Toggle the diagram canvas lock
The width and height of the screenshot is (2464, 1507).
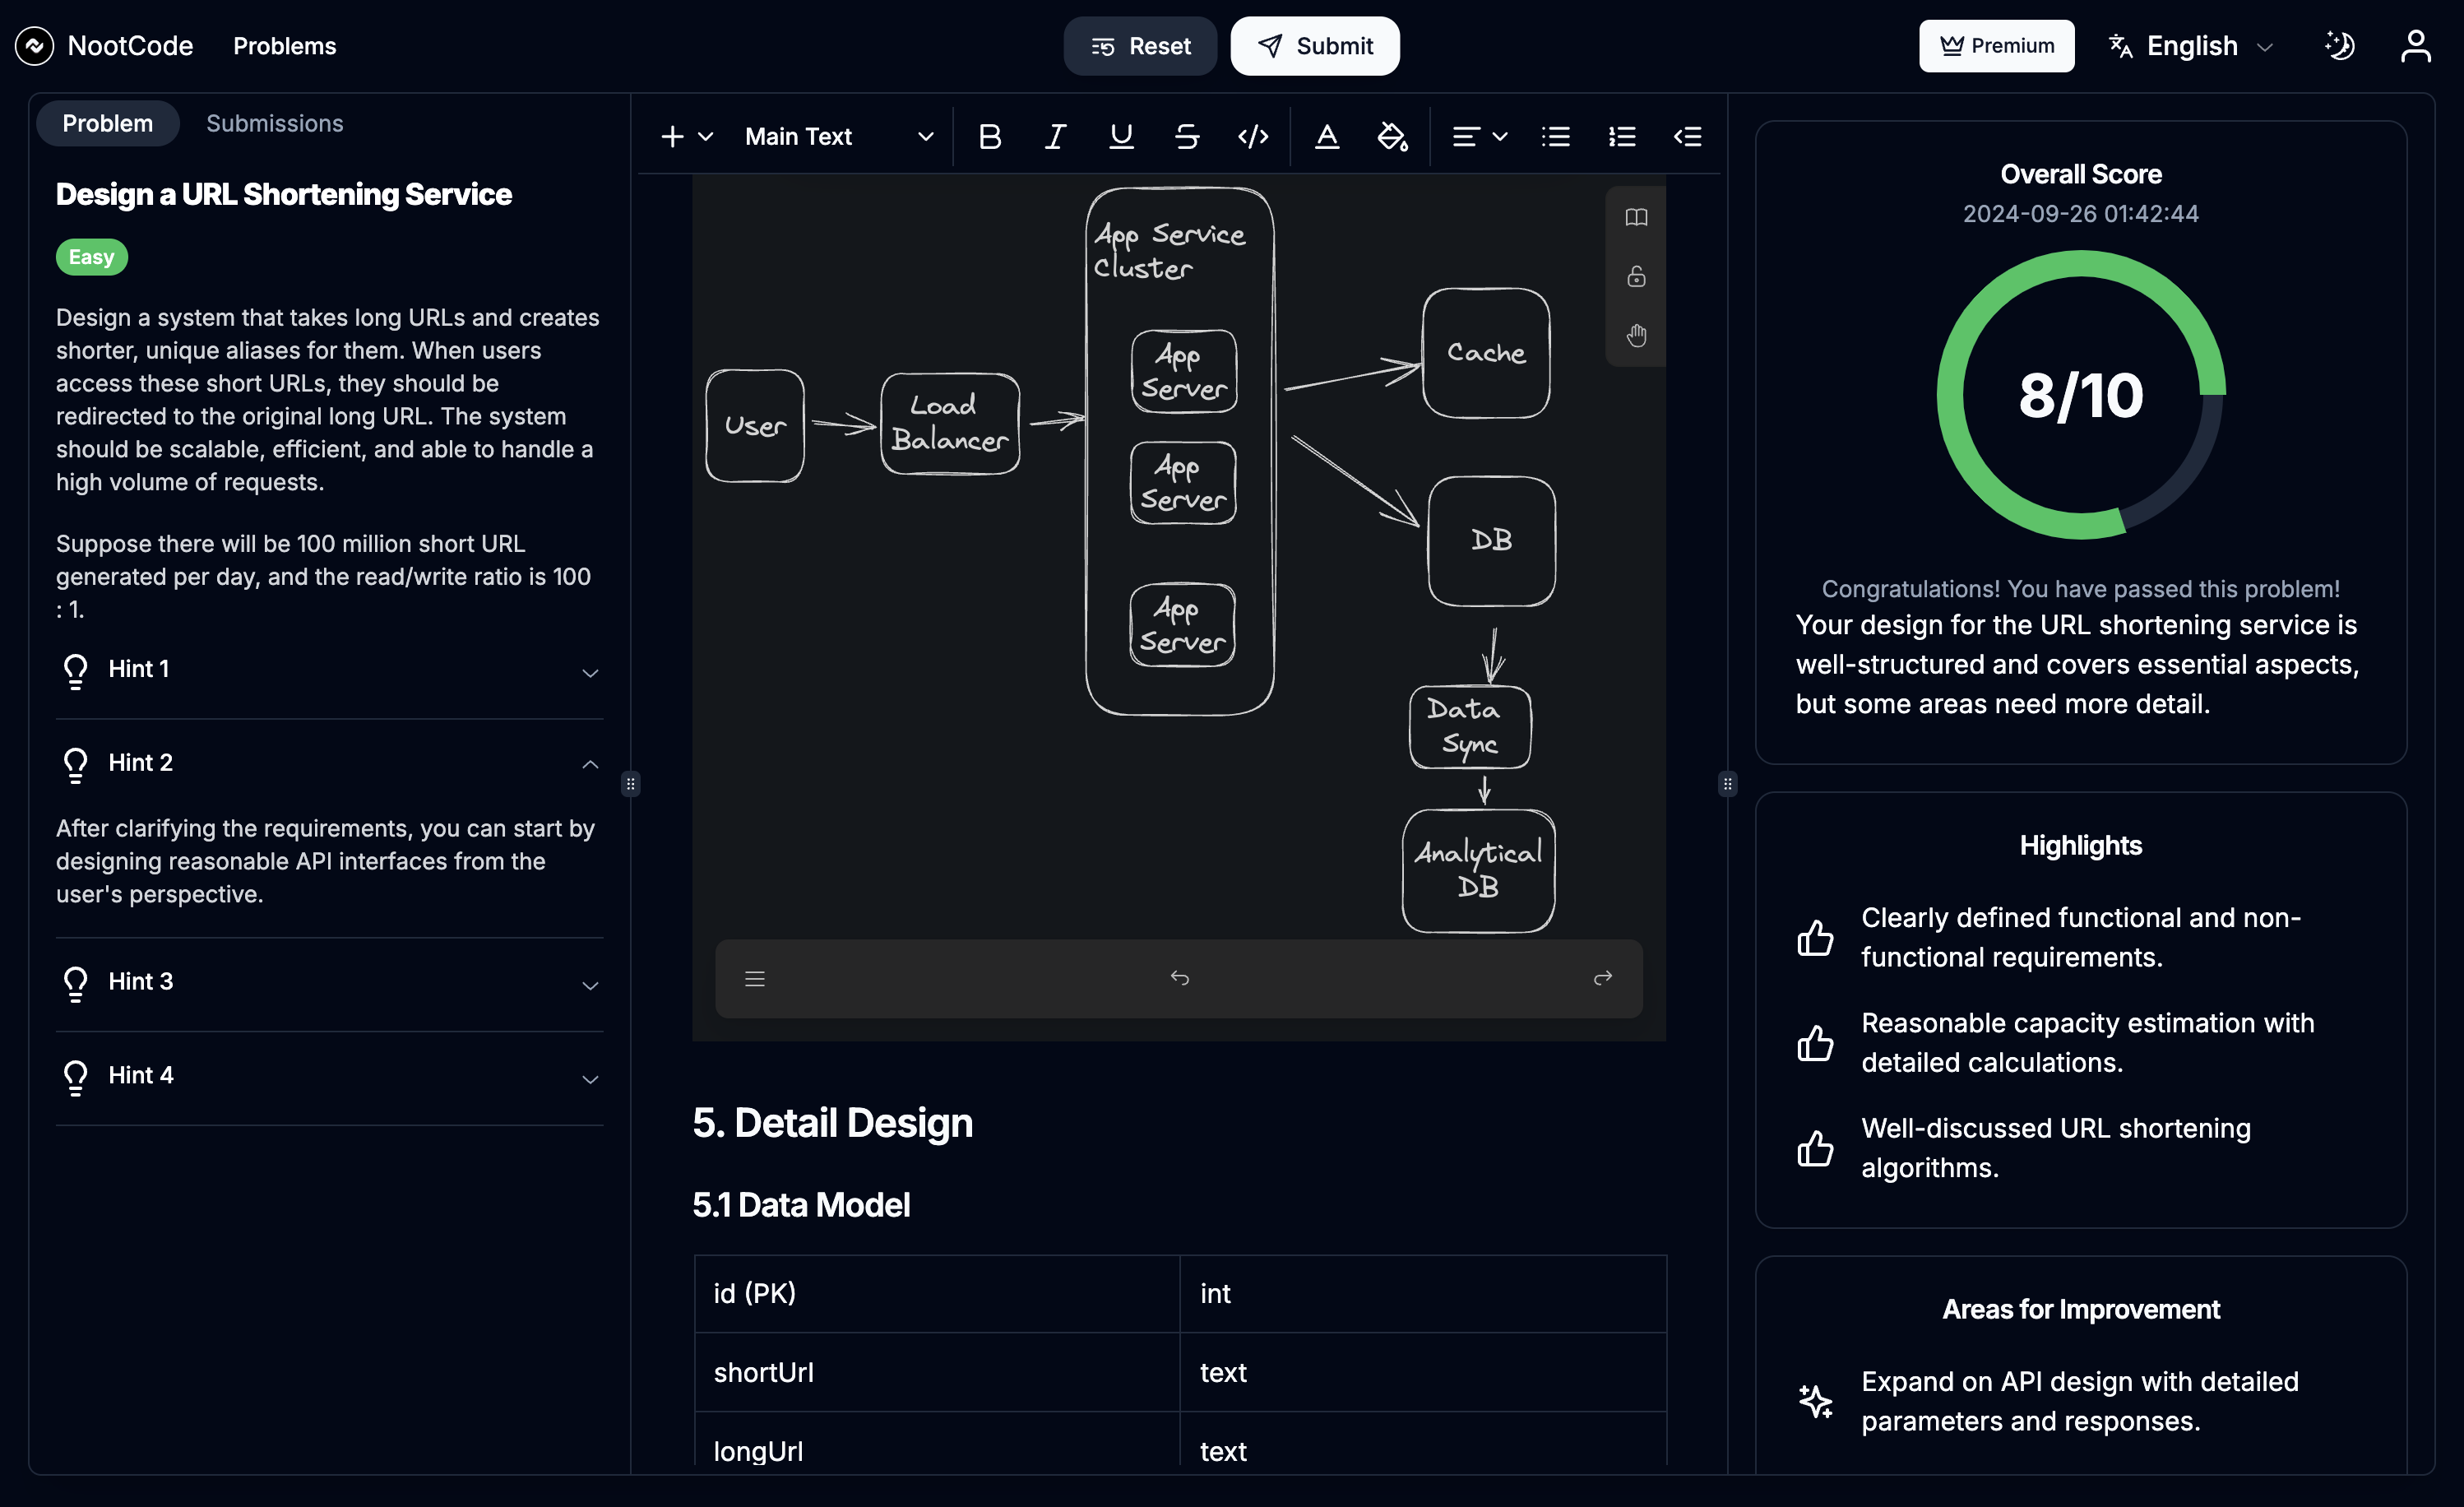[x=1636, y=276]
